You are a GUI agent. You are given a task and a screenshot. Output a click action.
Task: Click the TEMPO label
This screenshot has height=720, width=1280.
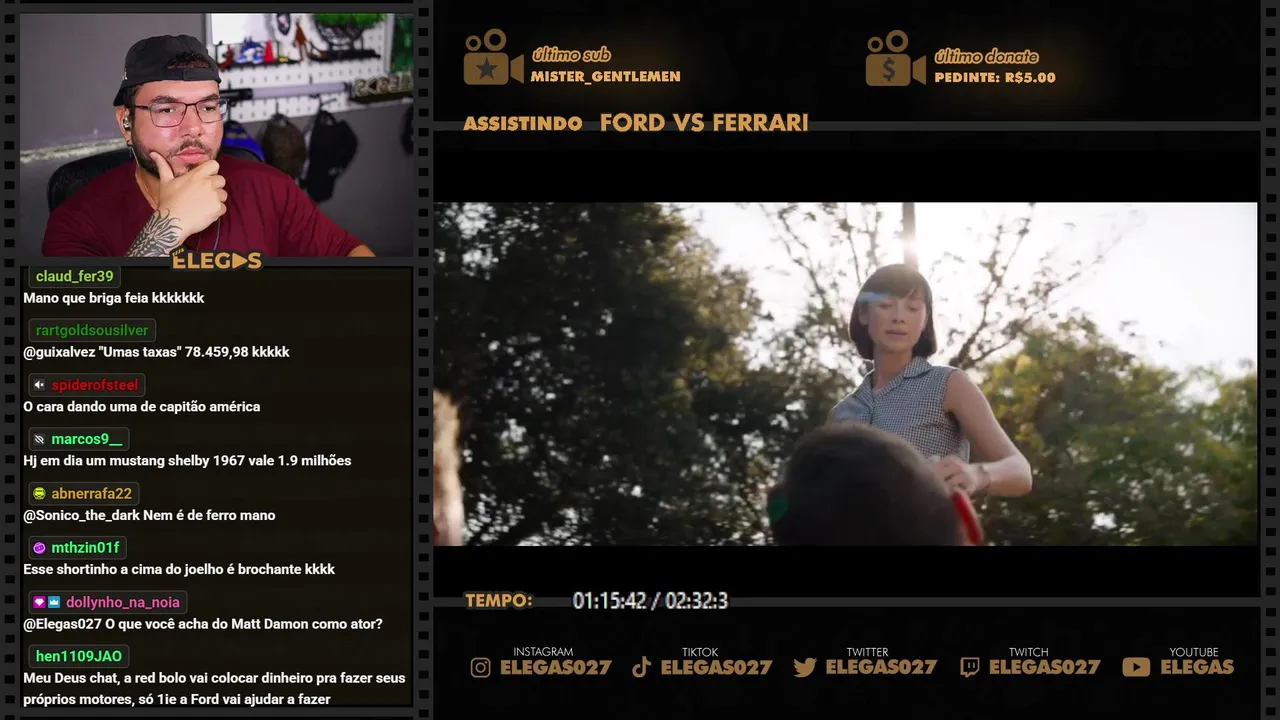499,601
